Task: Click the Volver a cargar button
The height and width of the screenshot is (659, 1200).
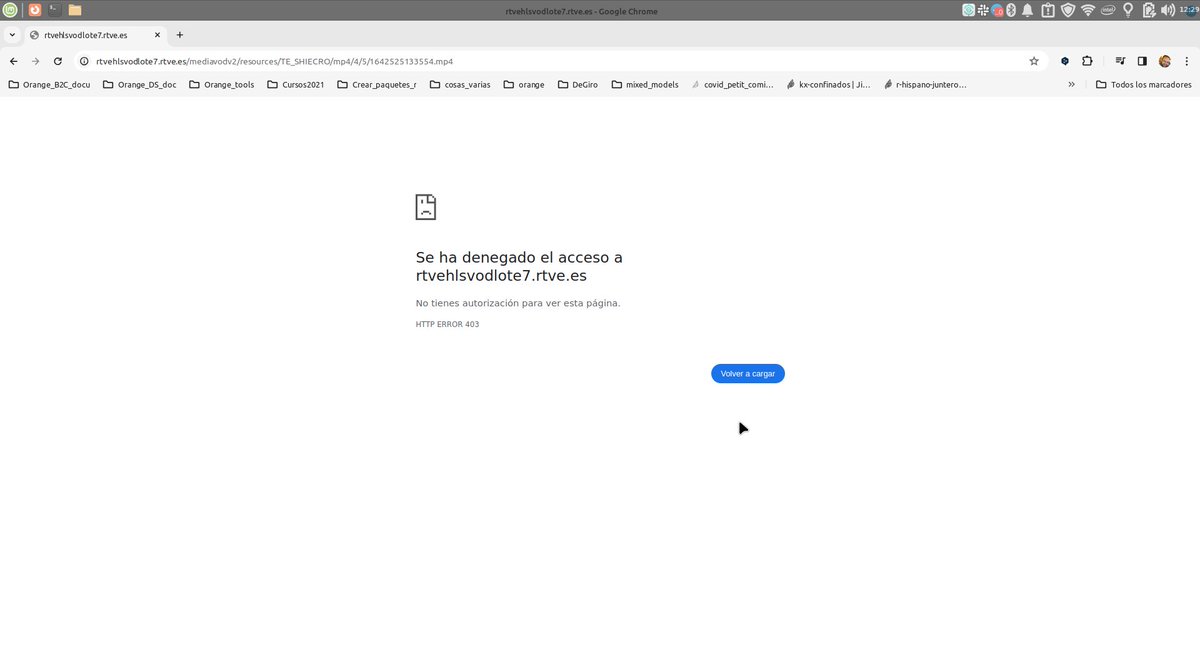Action: point(748,373)
